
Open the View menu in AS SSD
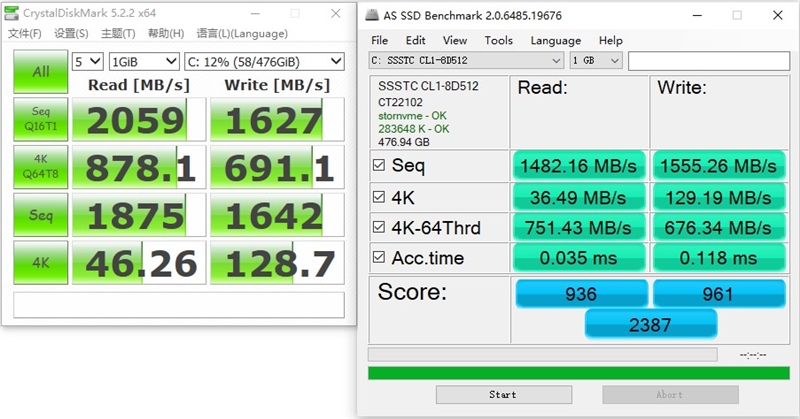pos(455,40)
